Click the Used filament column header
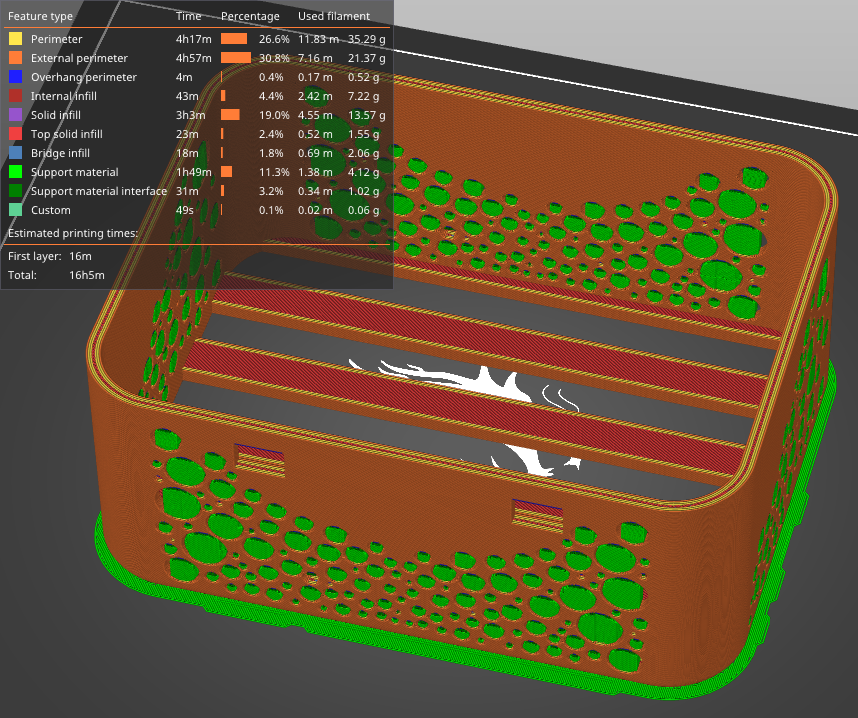 [334, 17]
